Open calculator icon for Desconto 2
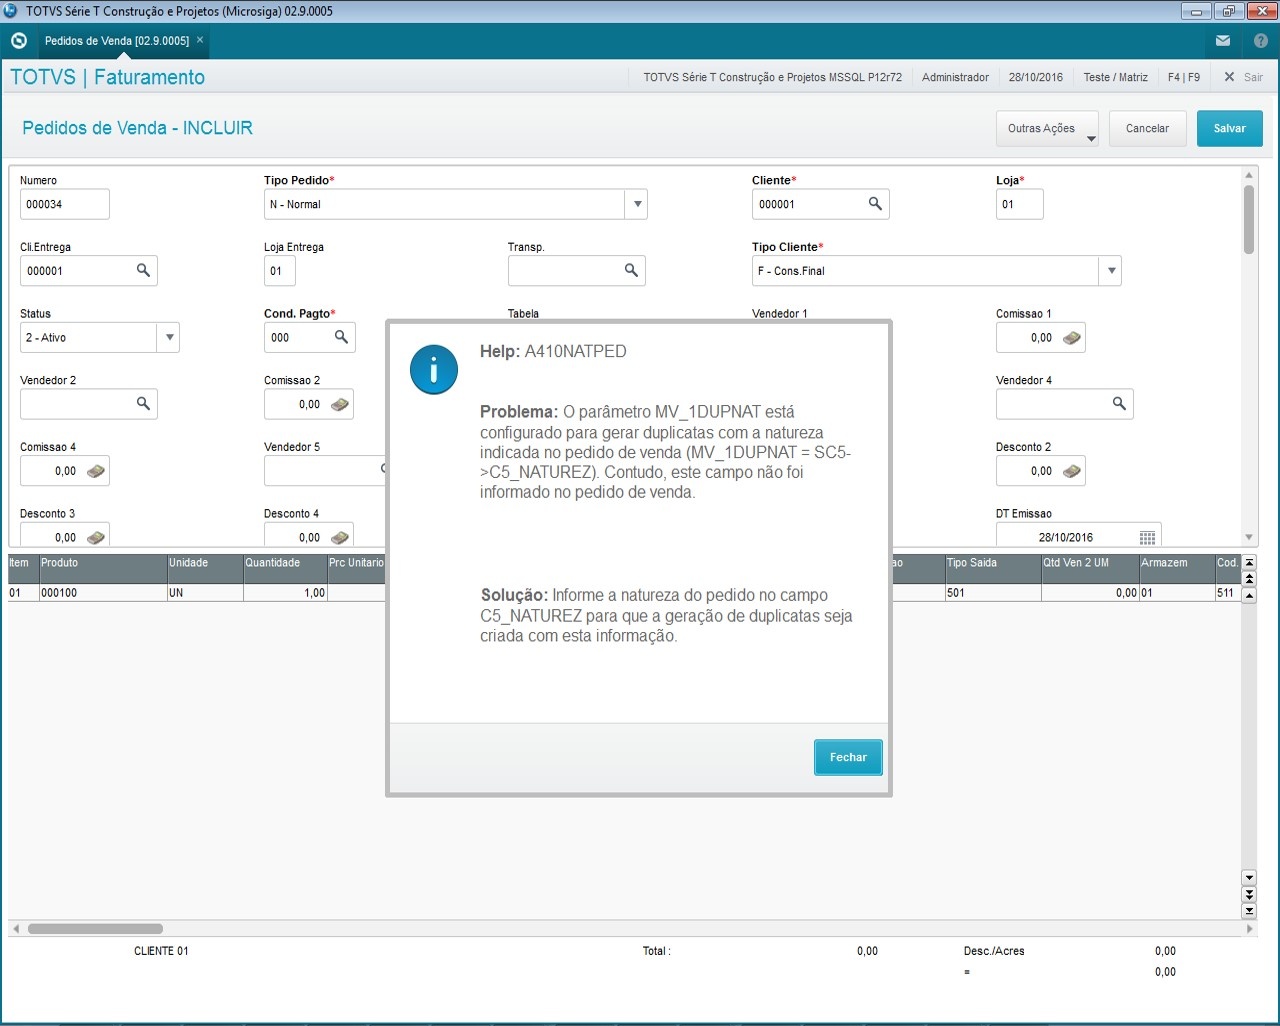This screenshot has height=1026, width=1280. pyautogui.click(x=1072, y=471)
